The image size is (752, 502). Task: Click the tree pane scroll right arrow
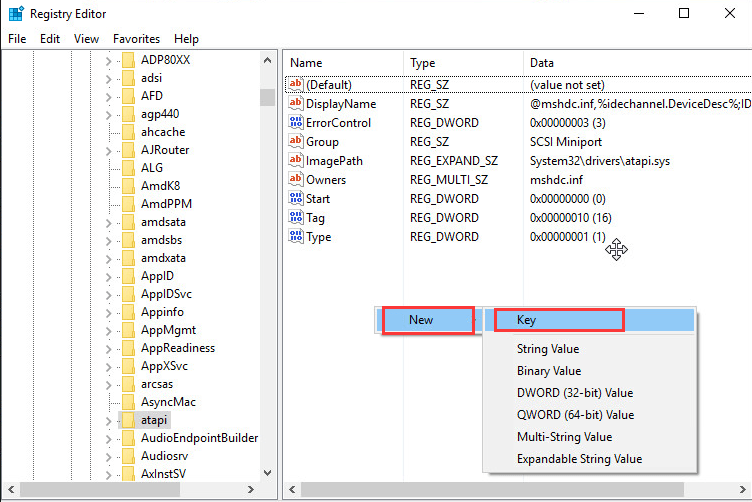250,490
